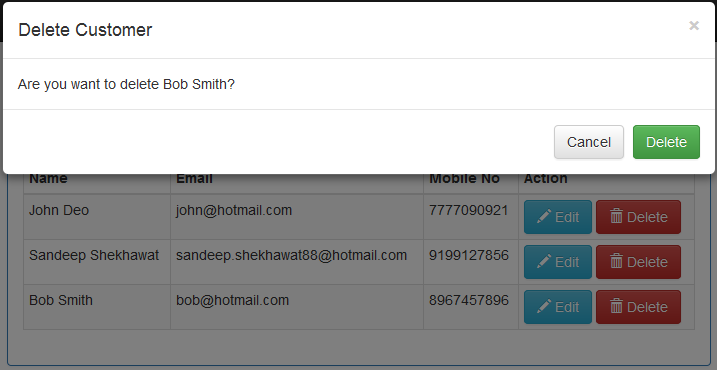Viewport: 717px width, 370px height.
Task: Click the trash icon in John Deo's row
Action: tap(616, 216)
